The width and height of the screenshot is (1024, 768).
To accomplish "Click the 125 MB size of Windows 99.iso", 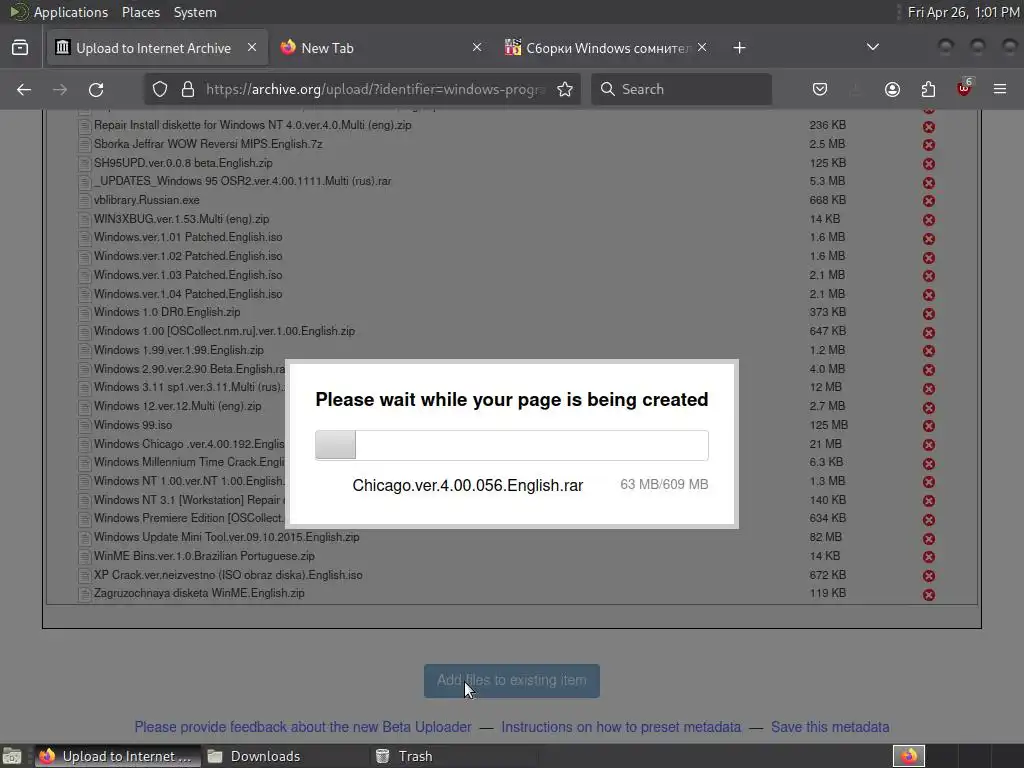I will tap(829, 425).
